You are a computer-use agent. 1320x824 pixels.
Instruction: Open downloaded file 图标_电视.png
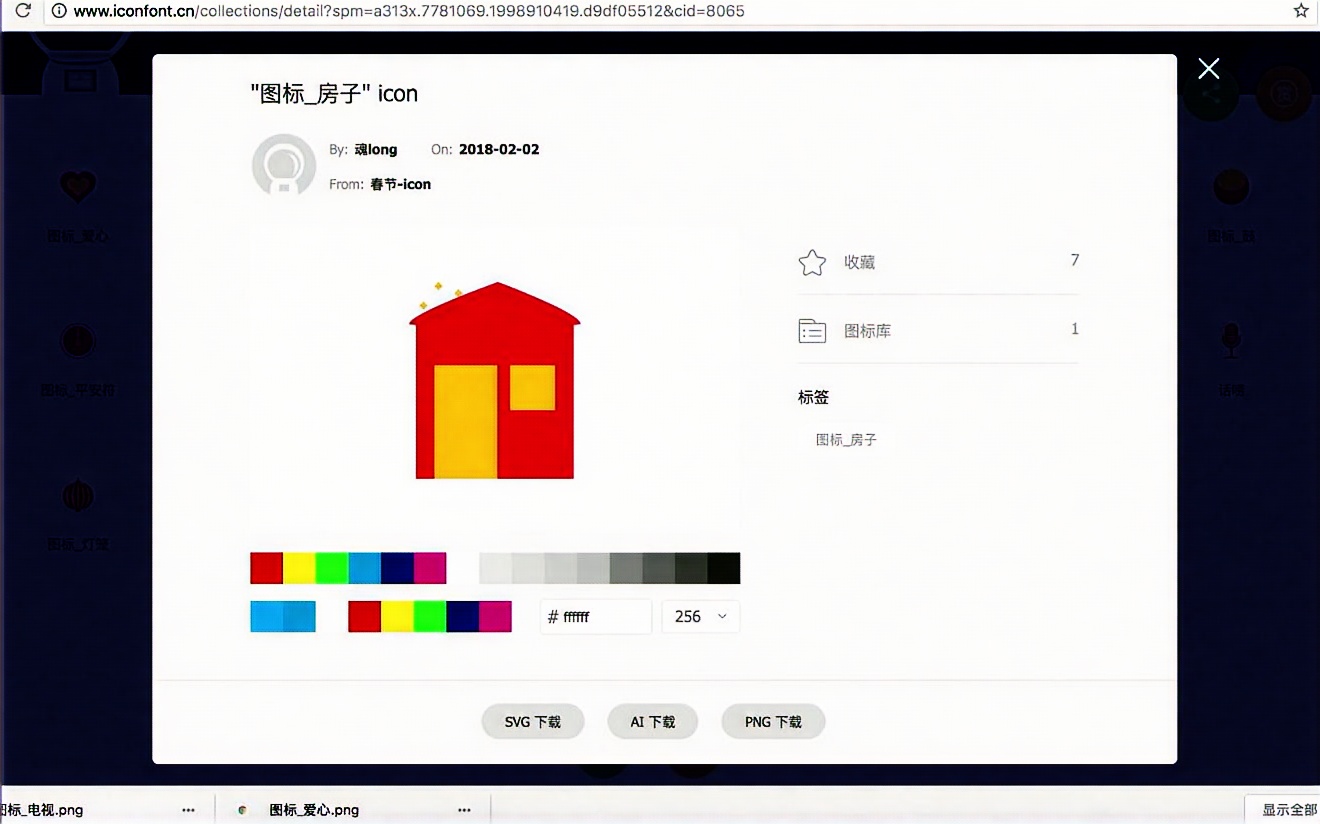[42, 810]
